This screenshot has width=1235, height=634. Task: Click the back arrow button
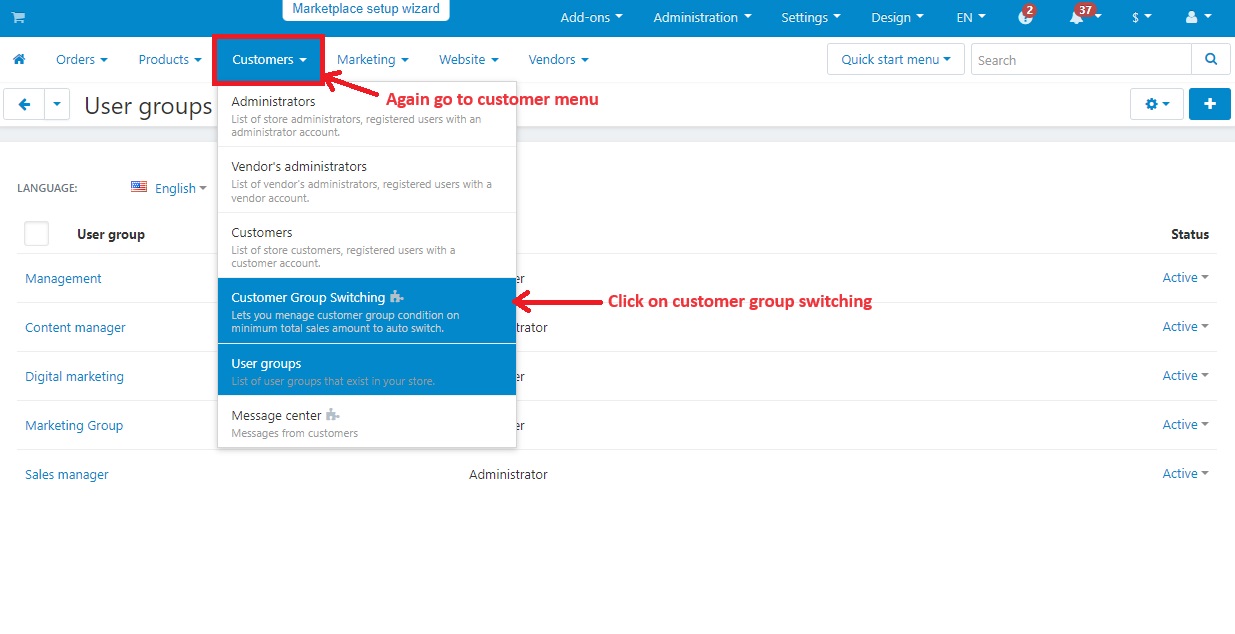24,104
